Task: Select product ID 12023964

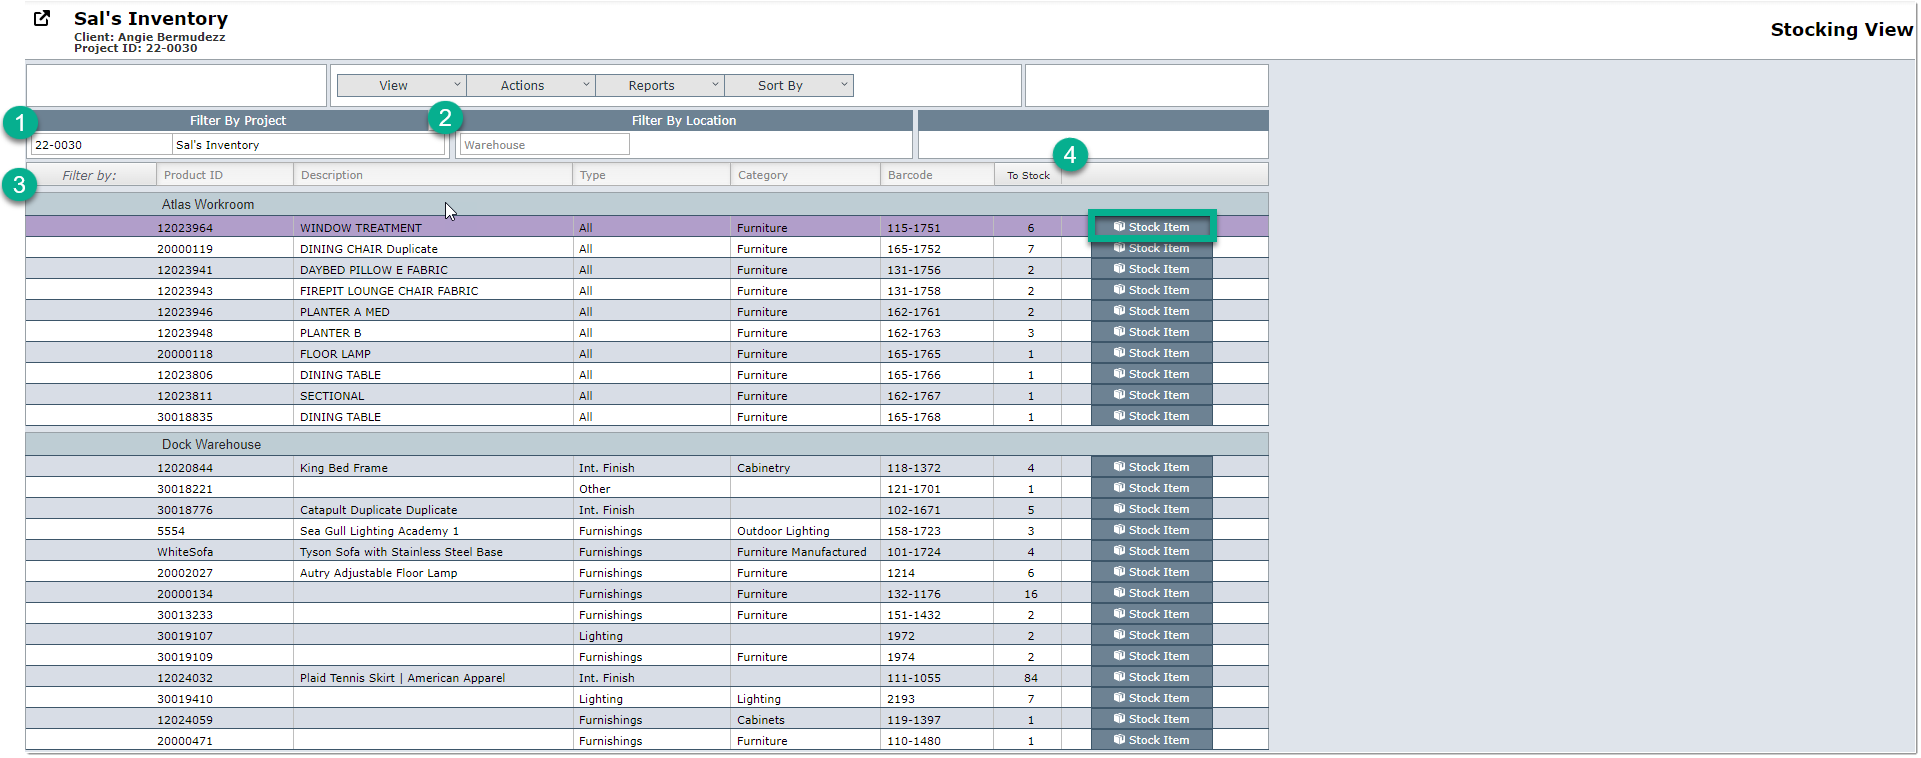Action: pos(185,228)
